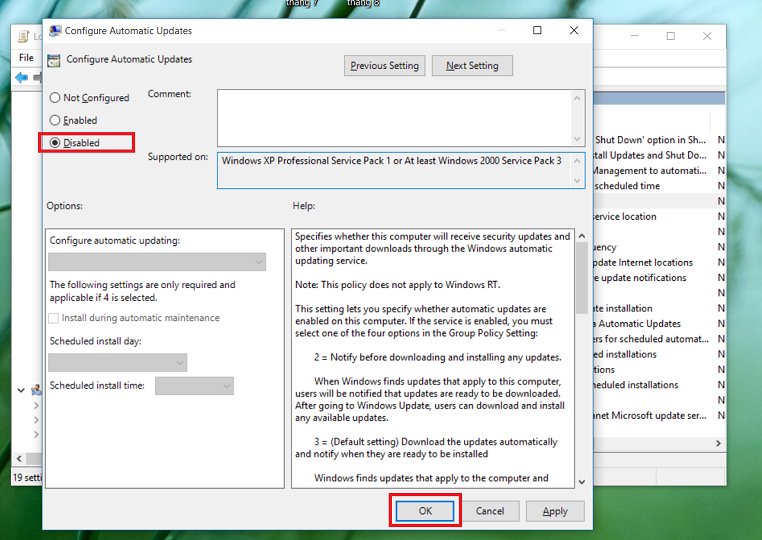
Task: Minimize the background policy editor window
Action: click(x=635, y=36)
